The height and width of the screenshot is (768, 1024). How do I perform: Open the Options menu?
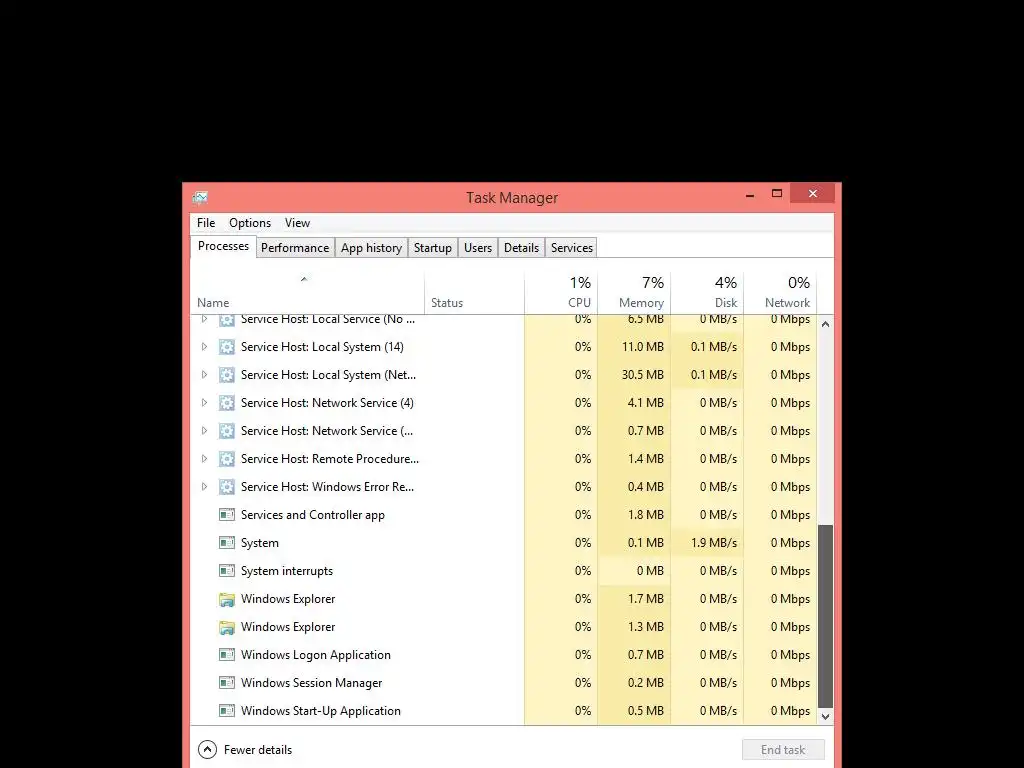point(249,223)
